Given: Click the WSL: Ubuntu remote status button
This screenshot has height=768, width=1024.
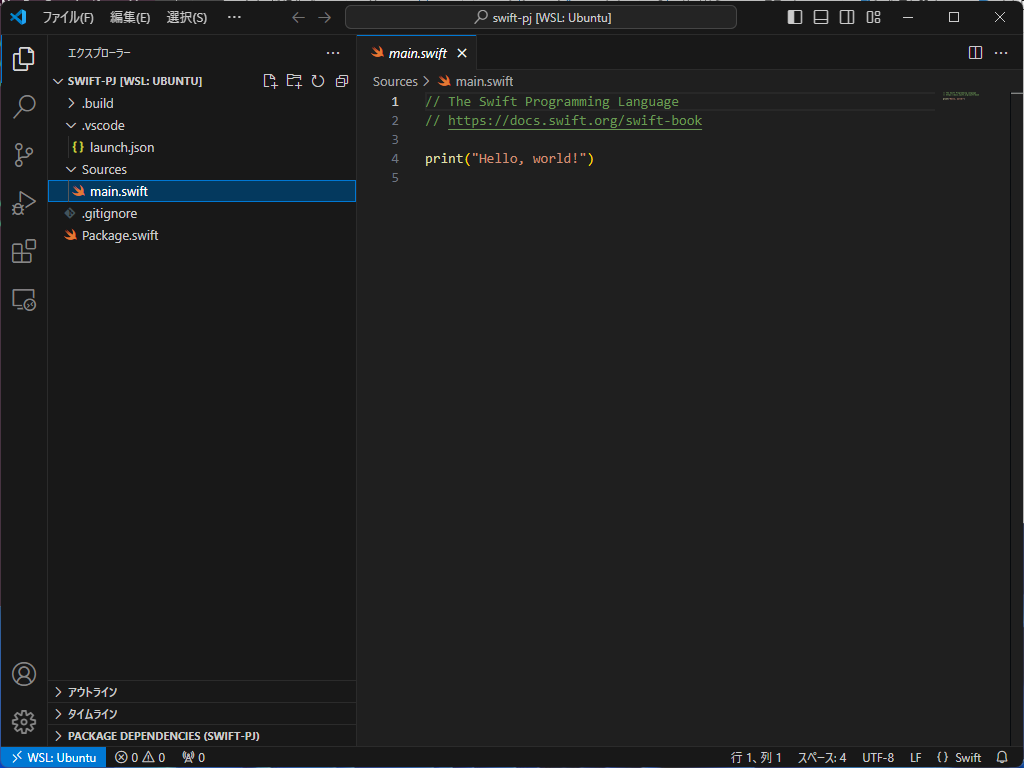Looking at the screenshot, I should pyautogui.click(x=53, y=757).
